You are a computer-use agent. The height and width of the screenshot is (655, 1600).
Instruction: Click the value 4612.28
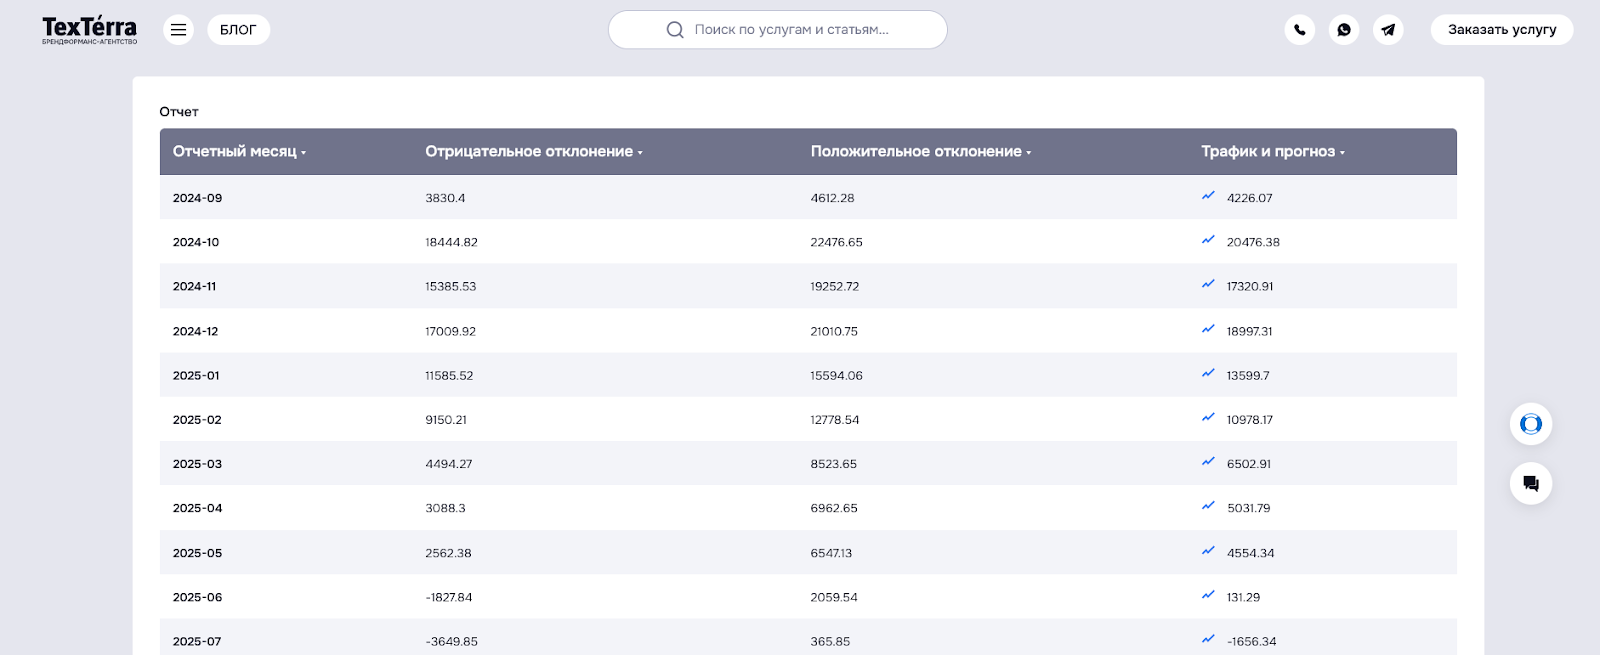[x=832, y=198]
